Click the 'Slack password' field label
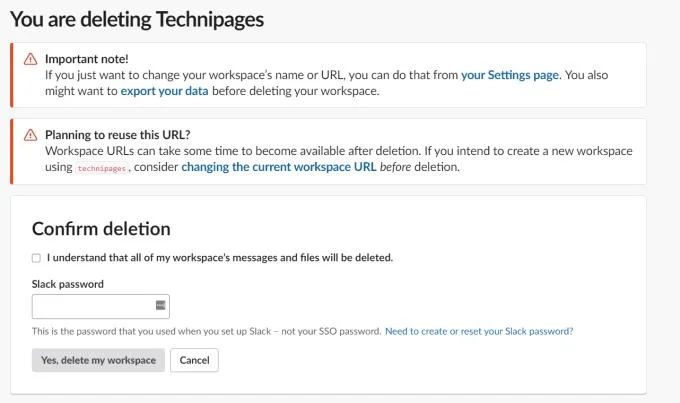Screen dimensions: 680x403 point(68,284)
